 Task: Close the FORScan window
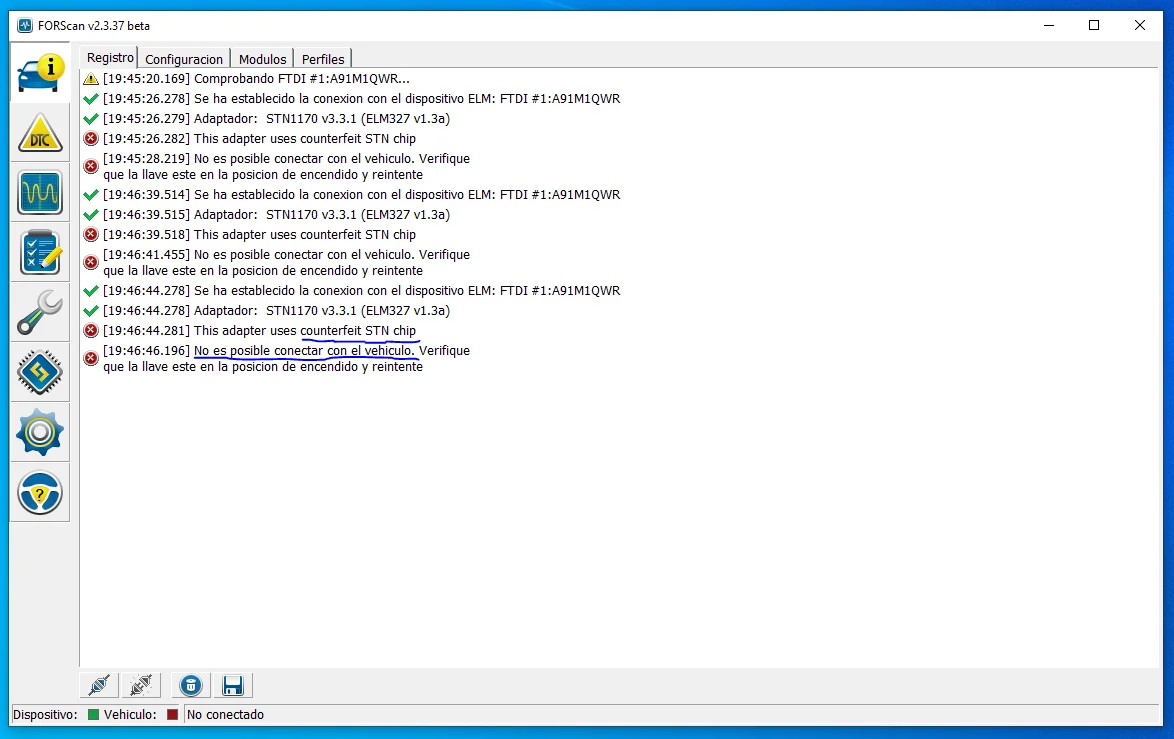1140,25
